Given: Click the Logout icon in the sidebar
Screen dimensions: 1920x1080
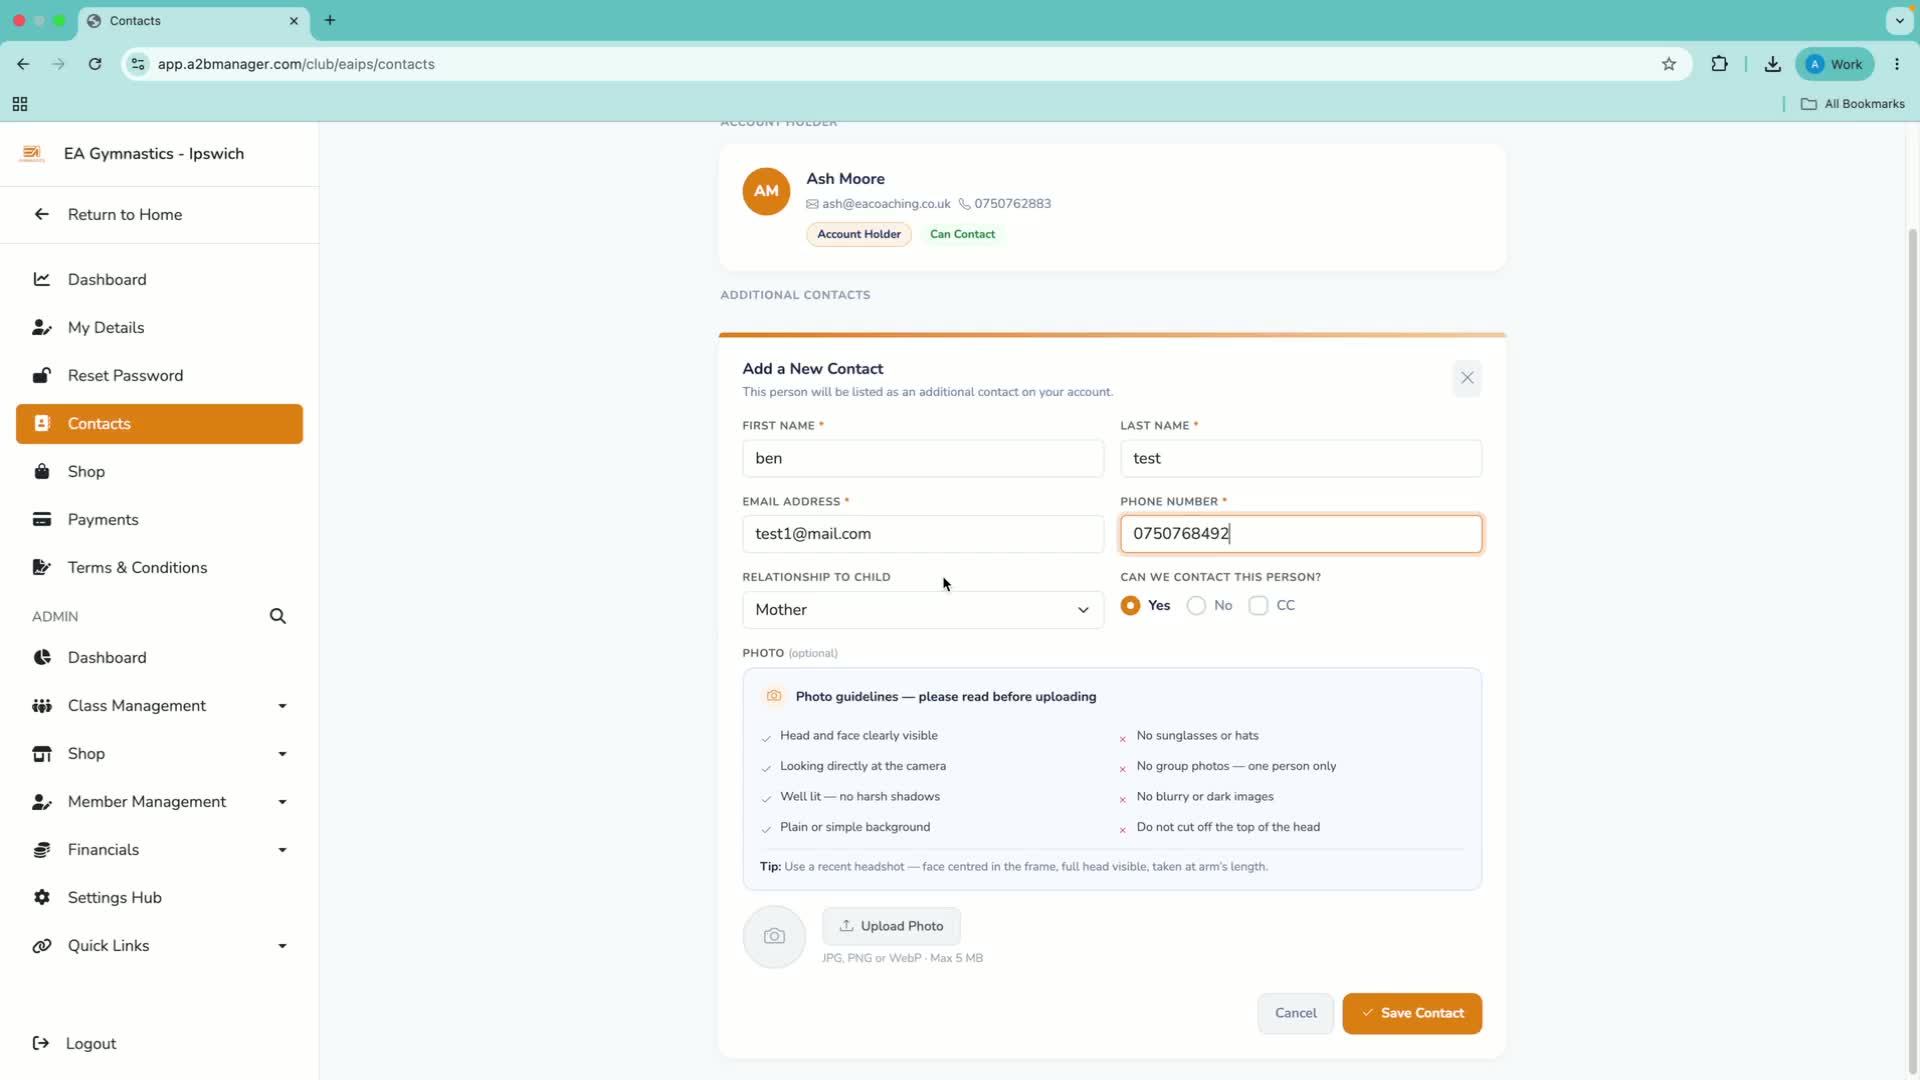Looking at the screenshot, I should [41, 1043].
